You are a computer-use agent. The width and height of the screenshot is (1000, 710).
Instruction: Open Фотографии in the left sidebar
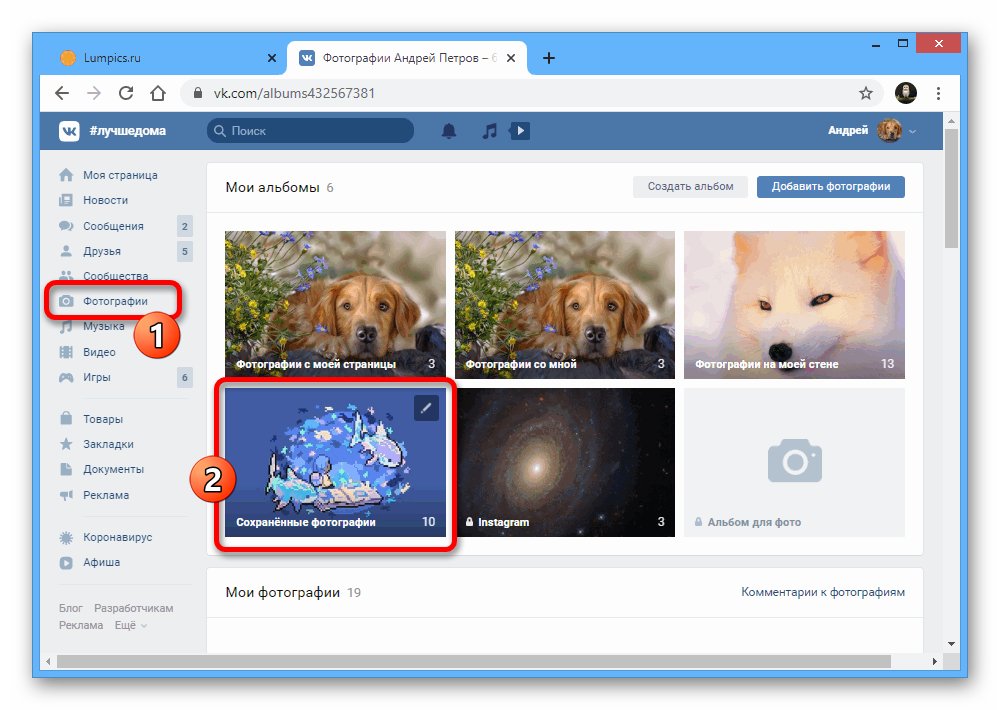[115, 301]
